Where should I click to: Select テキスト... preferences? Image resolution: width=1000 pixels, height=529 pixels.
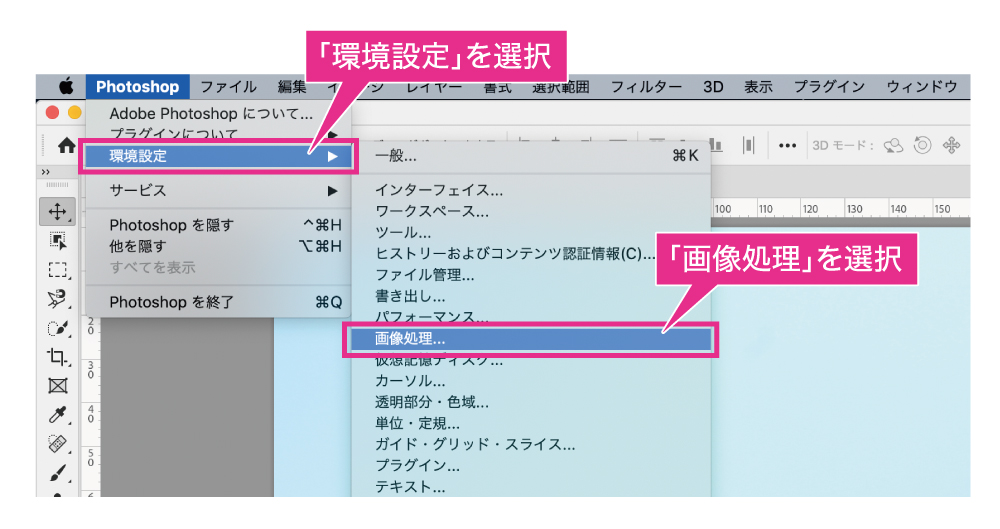[x=531, y=486]
